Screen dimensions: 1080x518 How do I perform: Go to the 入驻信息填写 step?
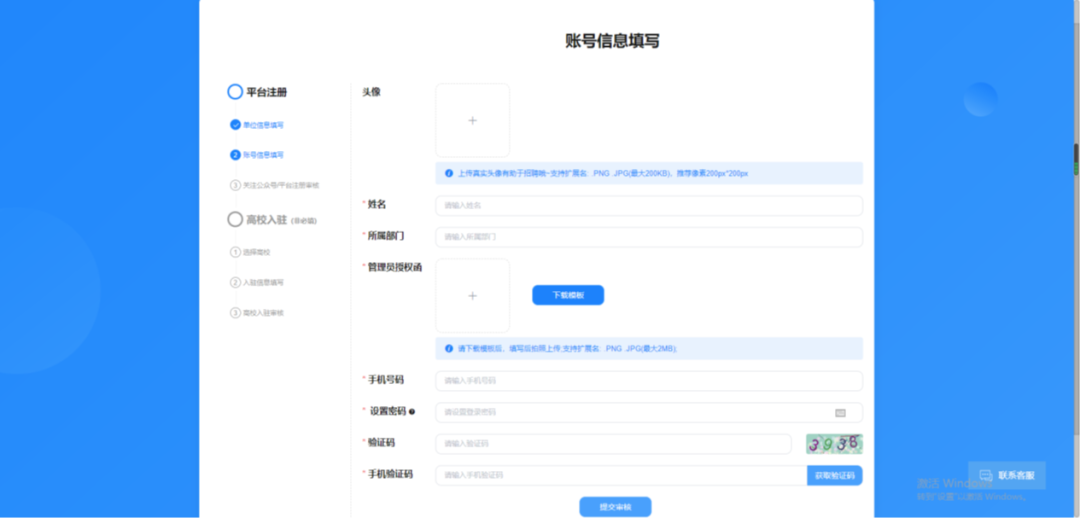pyautogui.click(x=236, y=283)
